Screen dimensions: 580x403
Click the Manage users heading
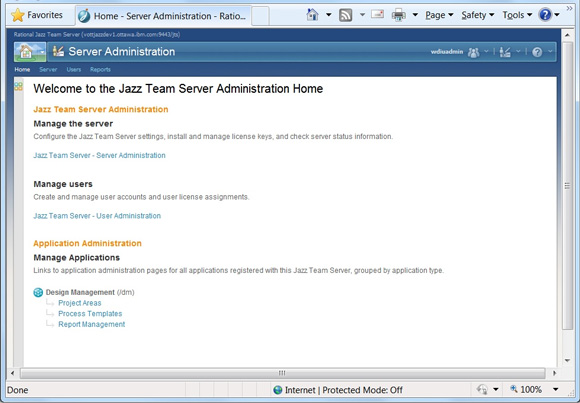click(63, 184)
